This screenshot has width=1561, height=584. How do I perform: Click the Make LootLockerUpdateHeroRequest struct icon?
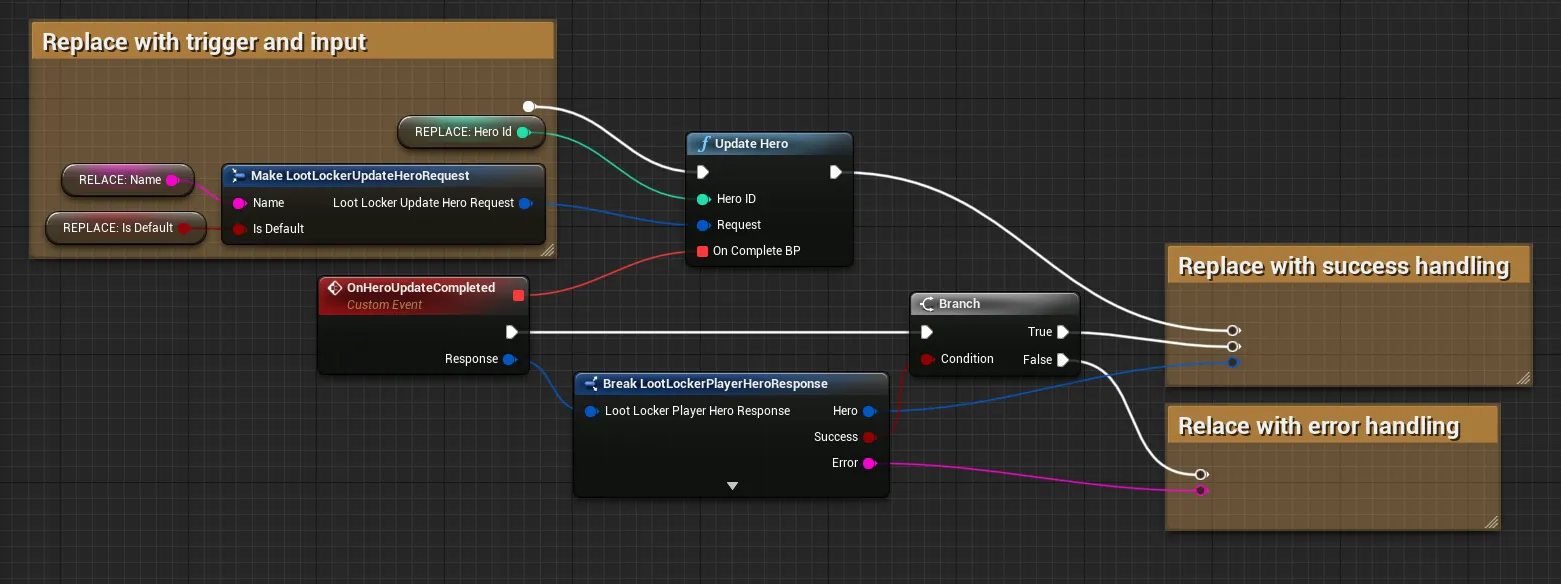(x=238, y=176)
